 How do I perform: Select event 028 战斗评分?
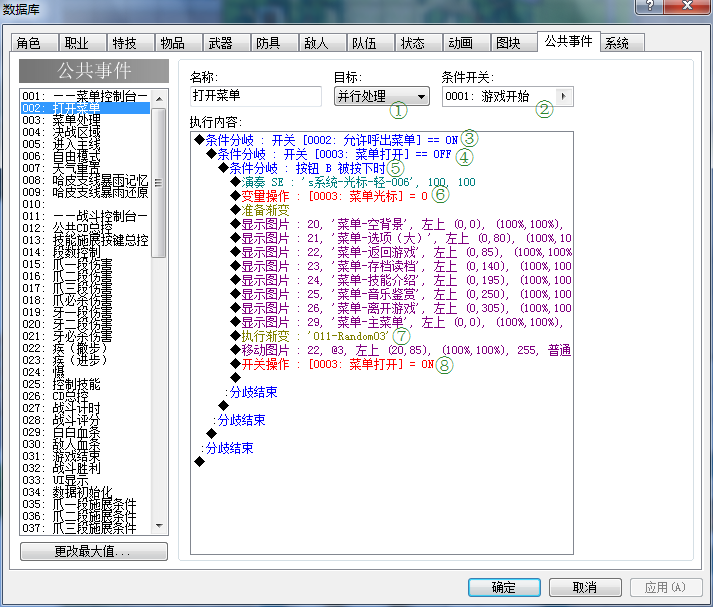click(x=85, y=420)
